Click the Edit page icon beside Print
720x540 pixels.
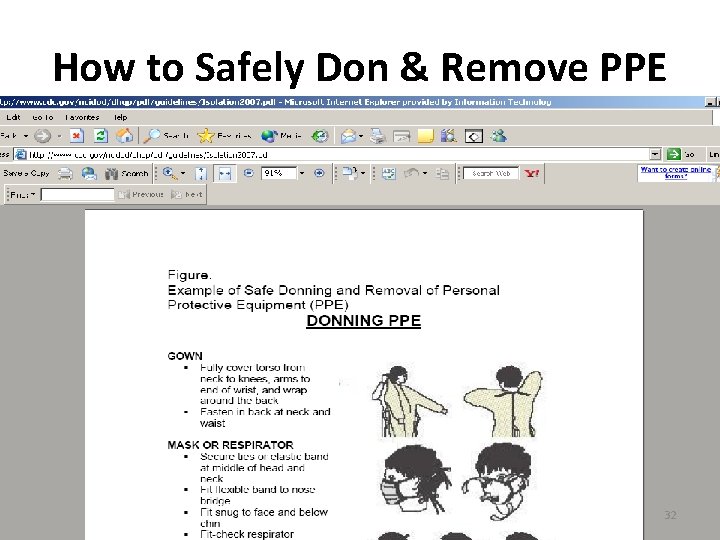[402, 136]
